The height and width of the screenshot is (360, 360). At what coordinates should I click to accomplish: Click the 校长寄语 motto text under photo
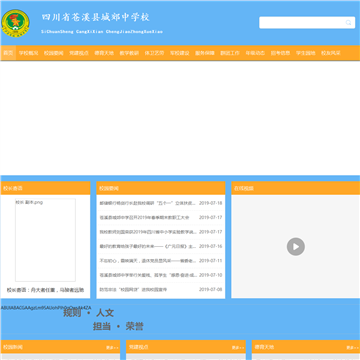[x=45, y=290]
